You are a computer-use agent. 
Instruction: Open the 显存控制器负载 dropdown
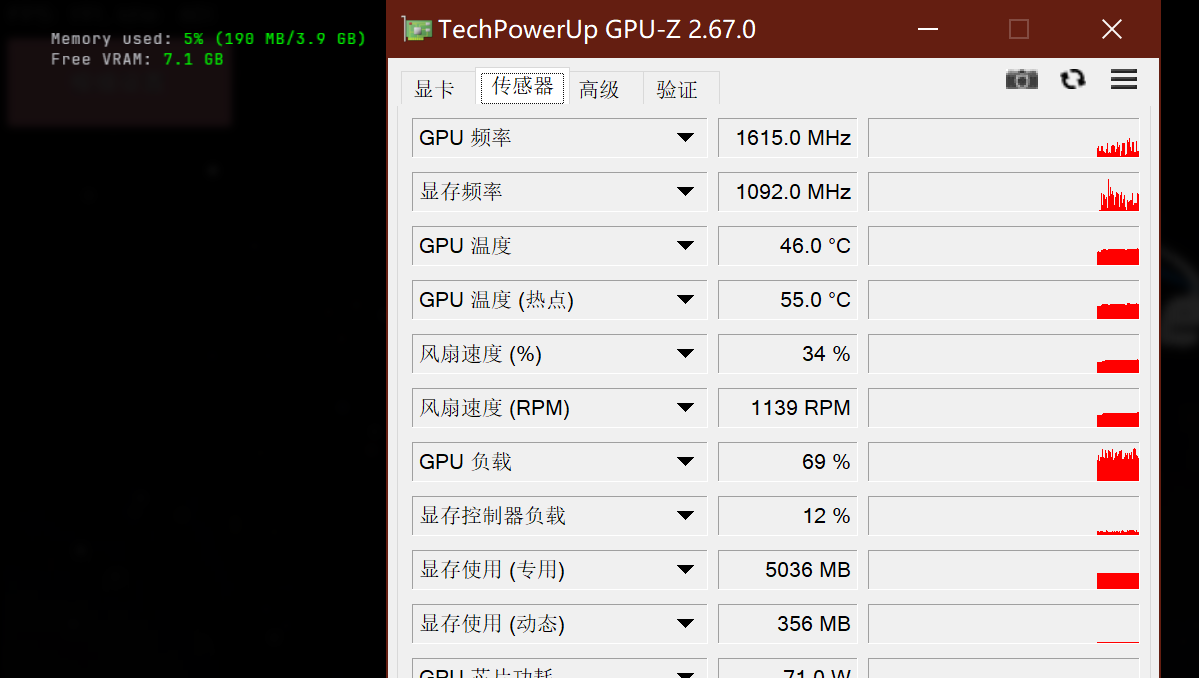(685, 515)
